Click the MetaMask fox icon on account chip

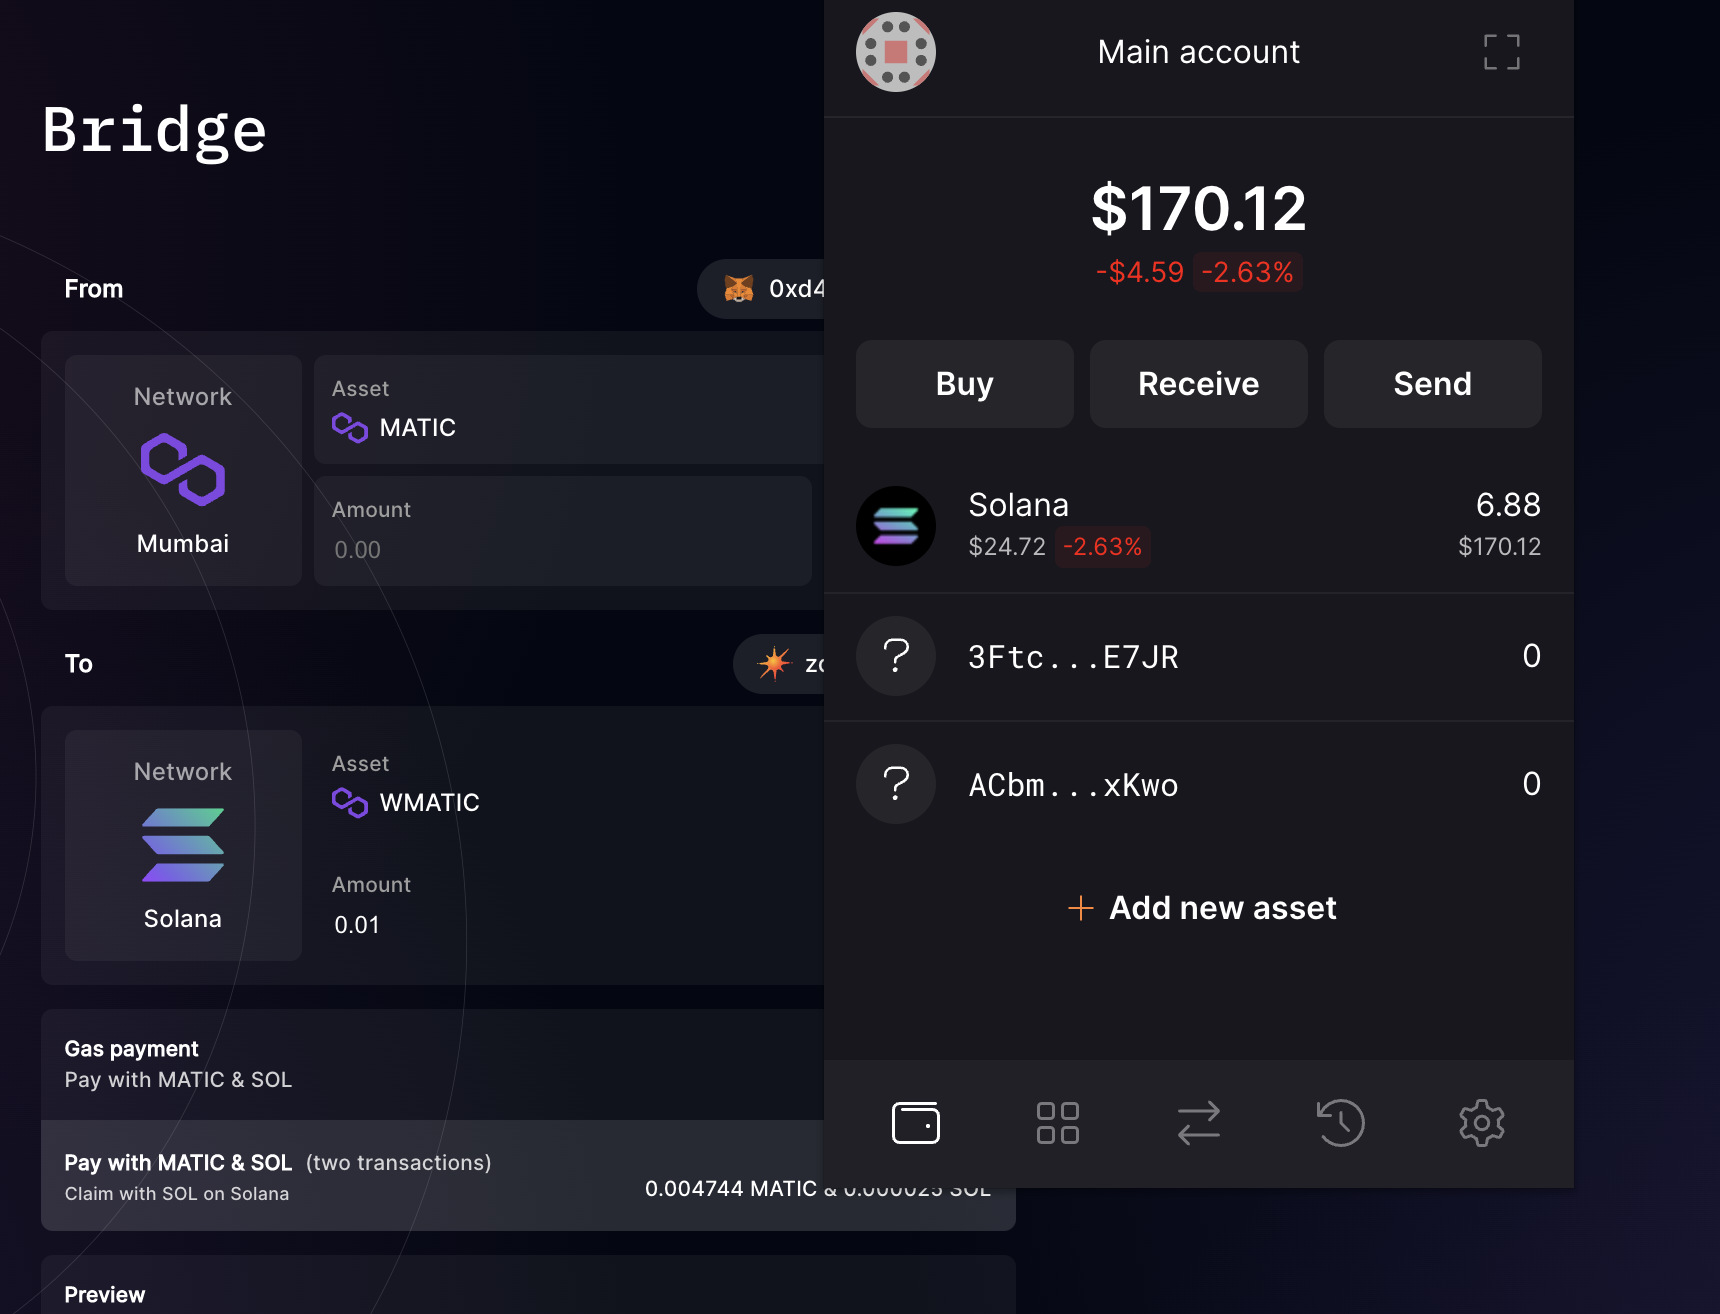740,289
